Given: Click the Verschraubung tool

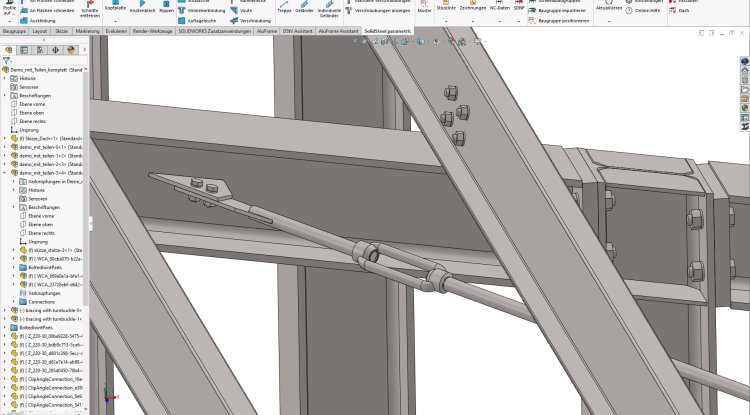Looking at the screenshot, I should (251, 21).
